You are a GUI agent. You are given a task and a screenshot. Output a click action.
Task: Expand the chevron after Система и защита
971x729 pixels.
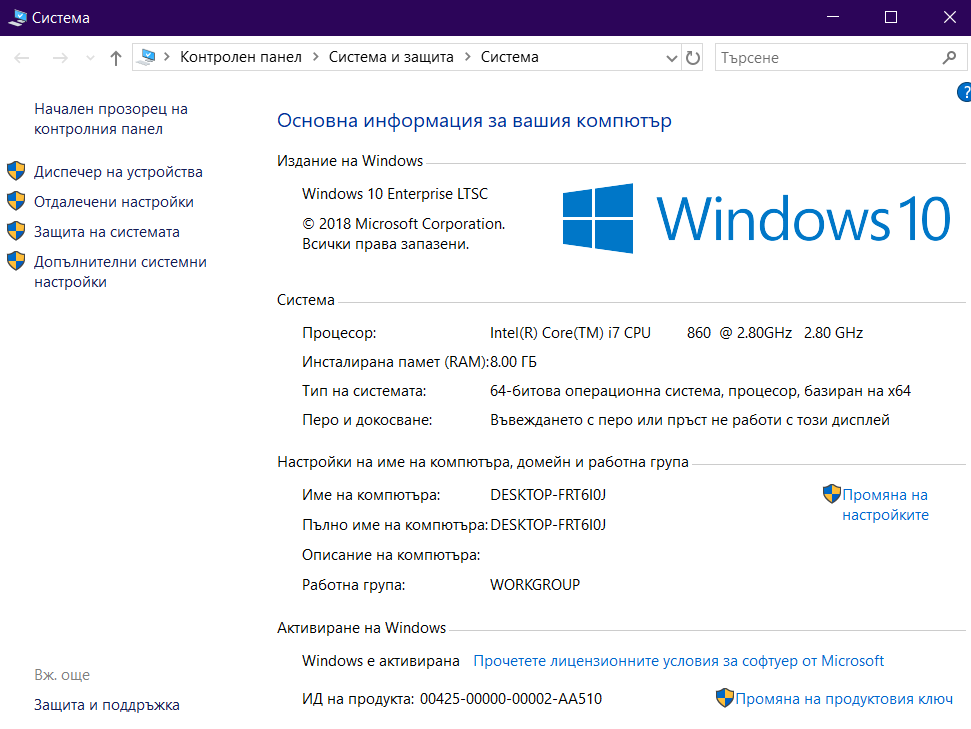pyautogui.click(x=468, y=57)
